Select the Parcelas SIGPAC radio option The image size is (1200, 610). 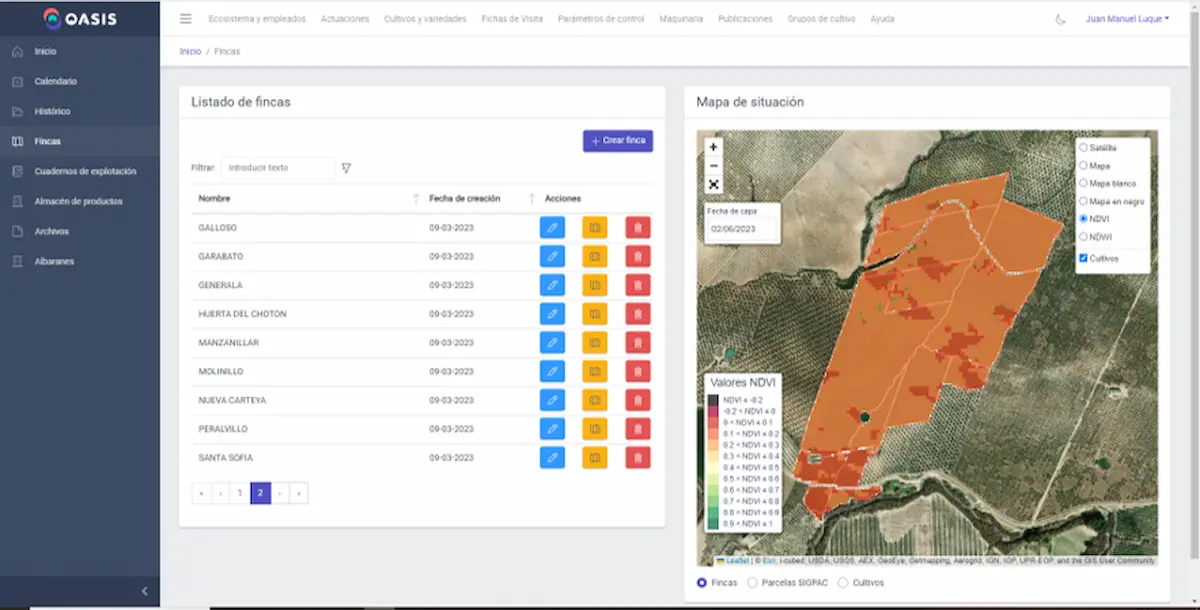(x=752, y=582)
